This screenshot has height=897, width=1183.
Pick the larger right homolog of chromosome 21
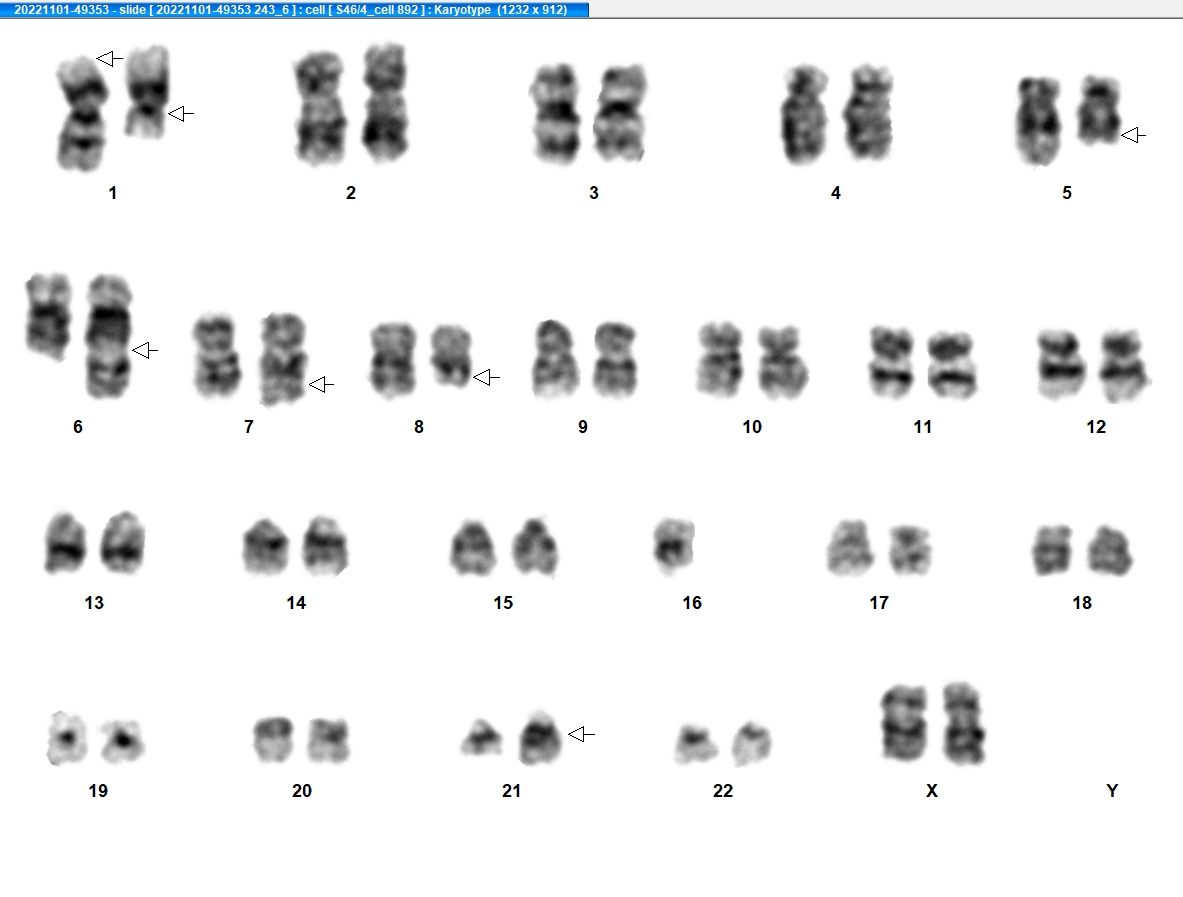[x=540, y=738]
